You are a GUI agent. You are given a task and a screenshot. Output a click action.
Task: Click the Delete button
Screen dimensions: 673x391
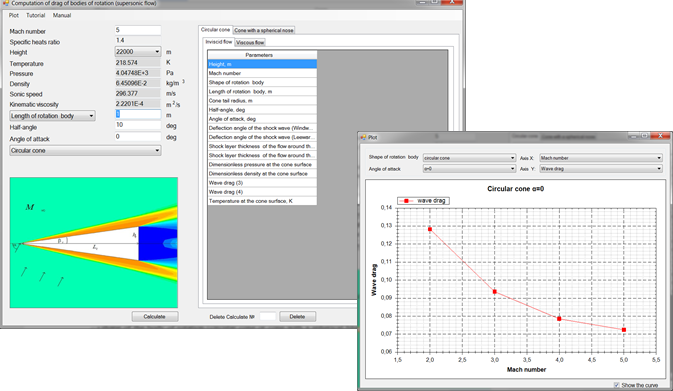[297, 317]
